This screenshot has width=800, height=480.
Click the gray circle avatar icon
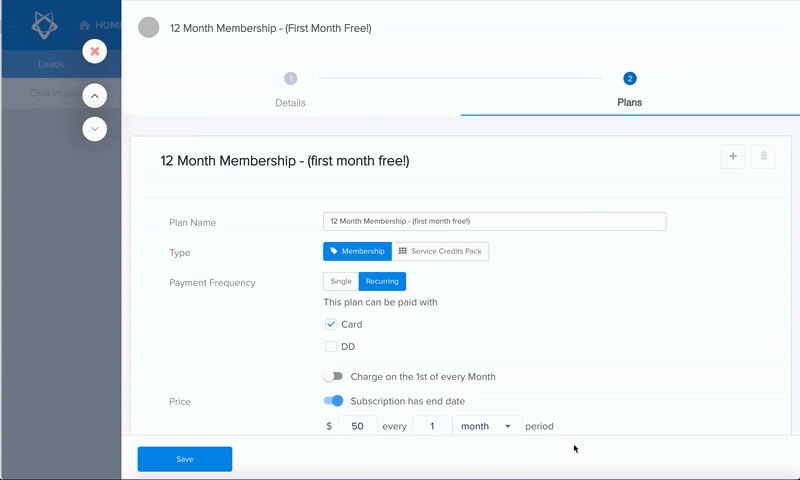click(x=148, y=28)
